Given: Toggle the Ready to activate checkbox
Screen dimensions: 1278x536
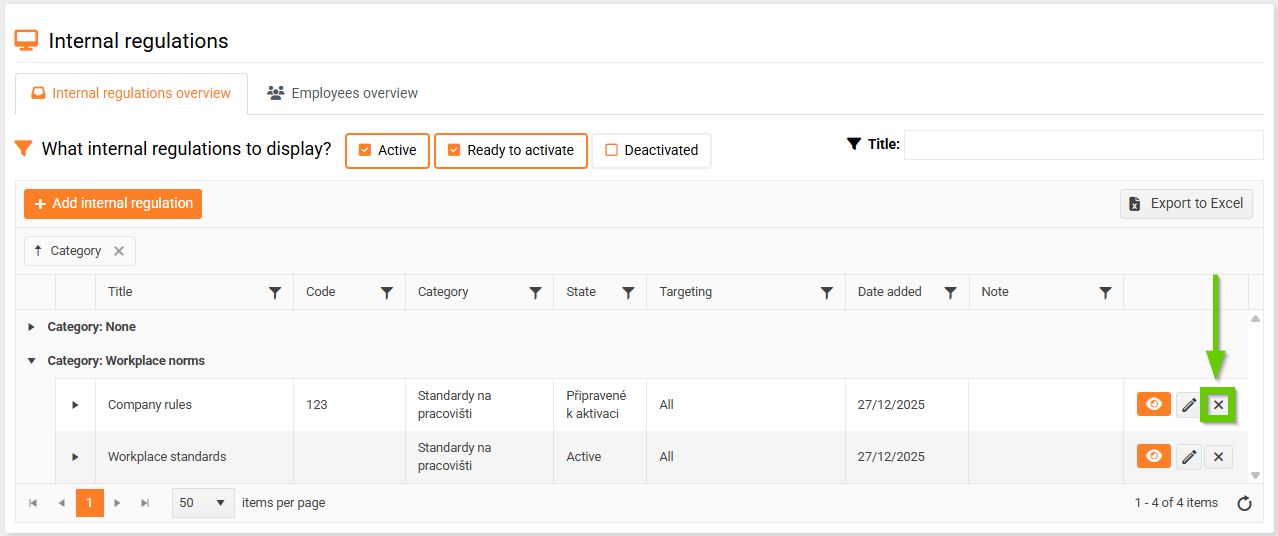Looking at the screenshot, I should 454,151.
